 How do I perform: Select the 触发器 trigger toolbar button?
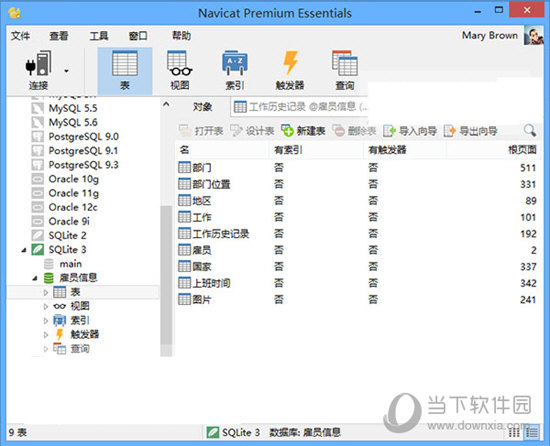(x=290, y=70)
